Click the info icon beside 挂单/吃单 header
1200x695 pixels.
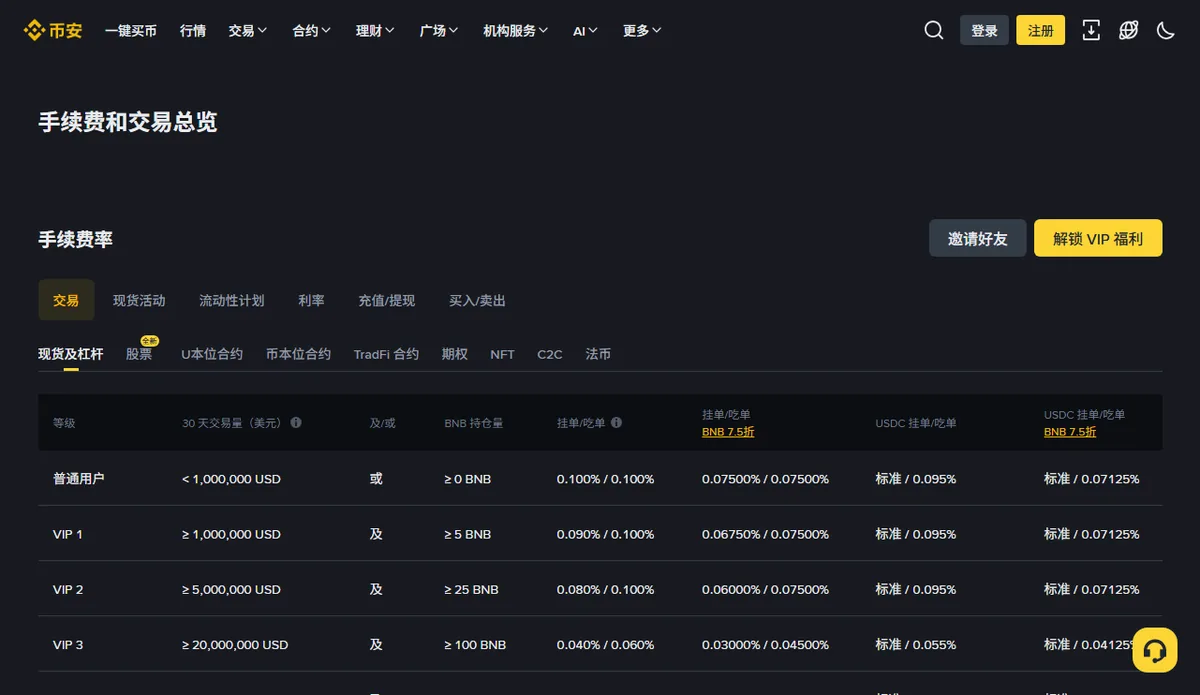(x=616, y=423)
